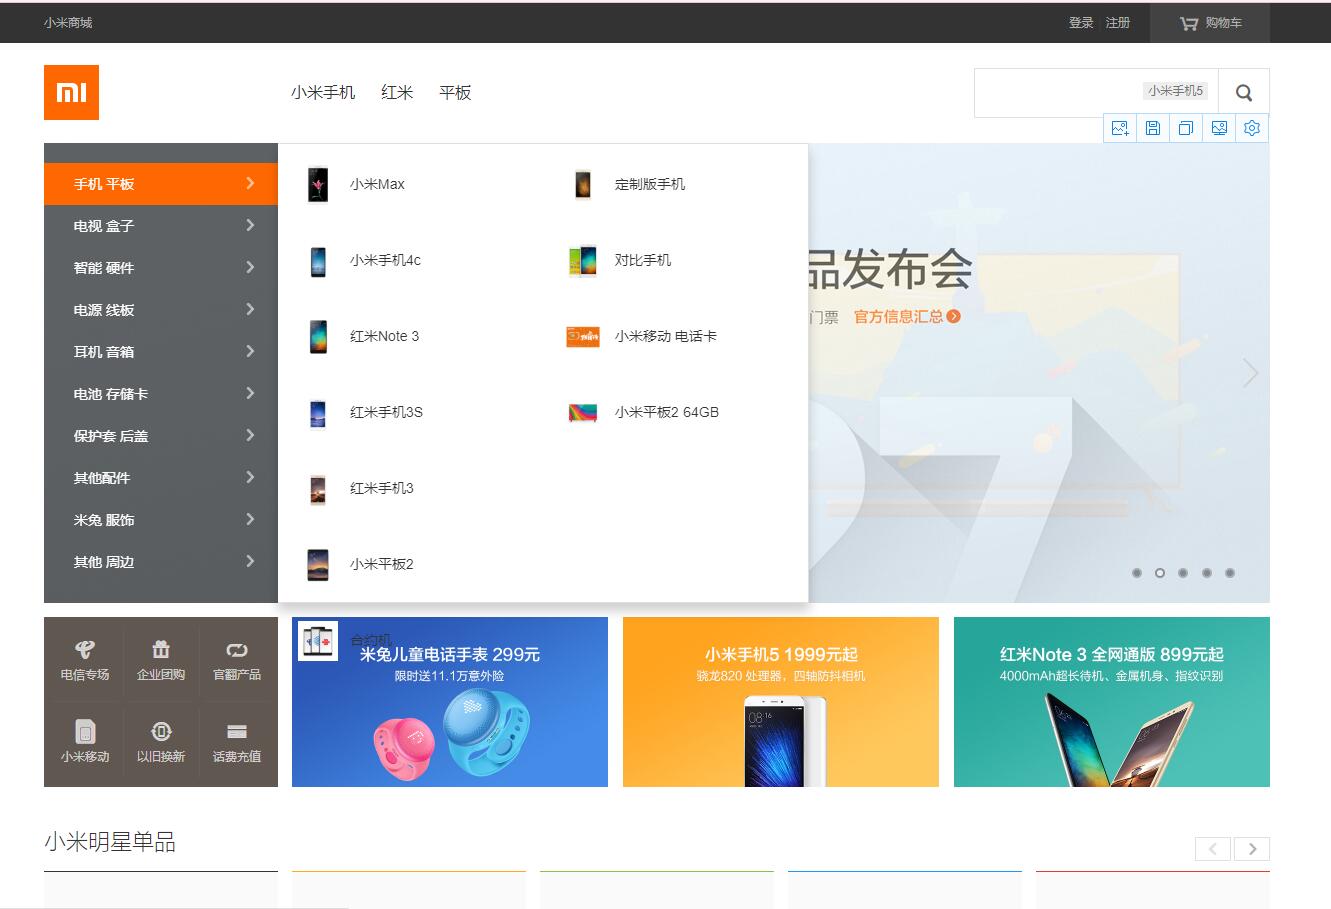Open the 小米手机 nav item
The image size is (1331, 909).
pos(323,92)
